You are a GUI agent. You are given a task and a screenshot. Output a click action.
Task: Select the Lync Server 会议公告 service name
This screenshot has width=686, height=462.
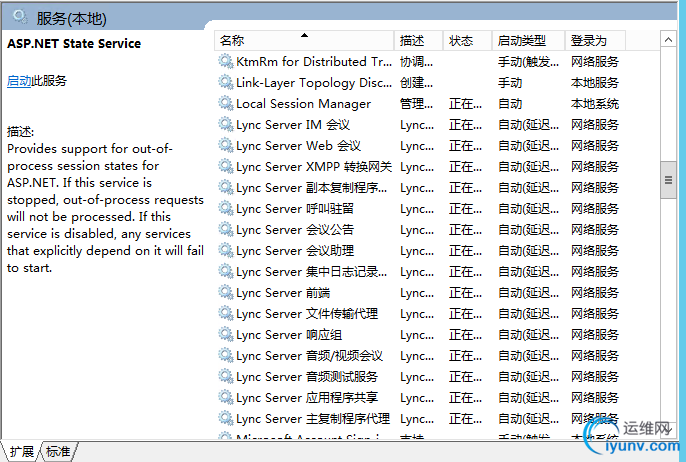point(295,230)
